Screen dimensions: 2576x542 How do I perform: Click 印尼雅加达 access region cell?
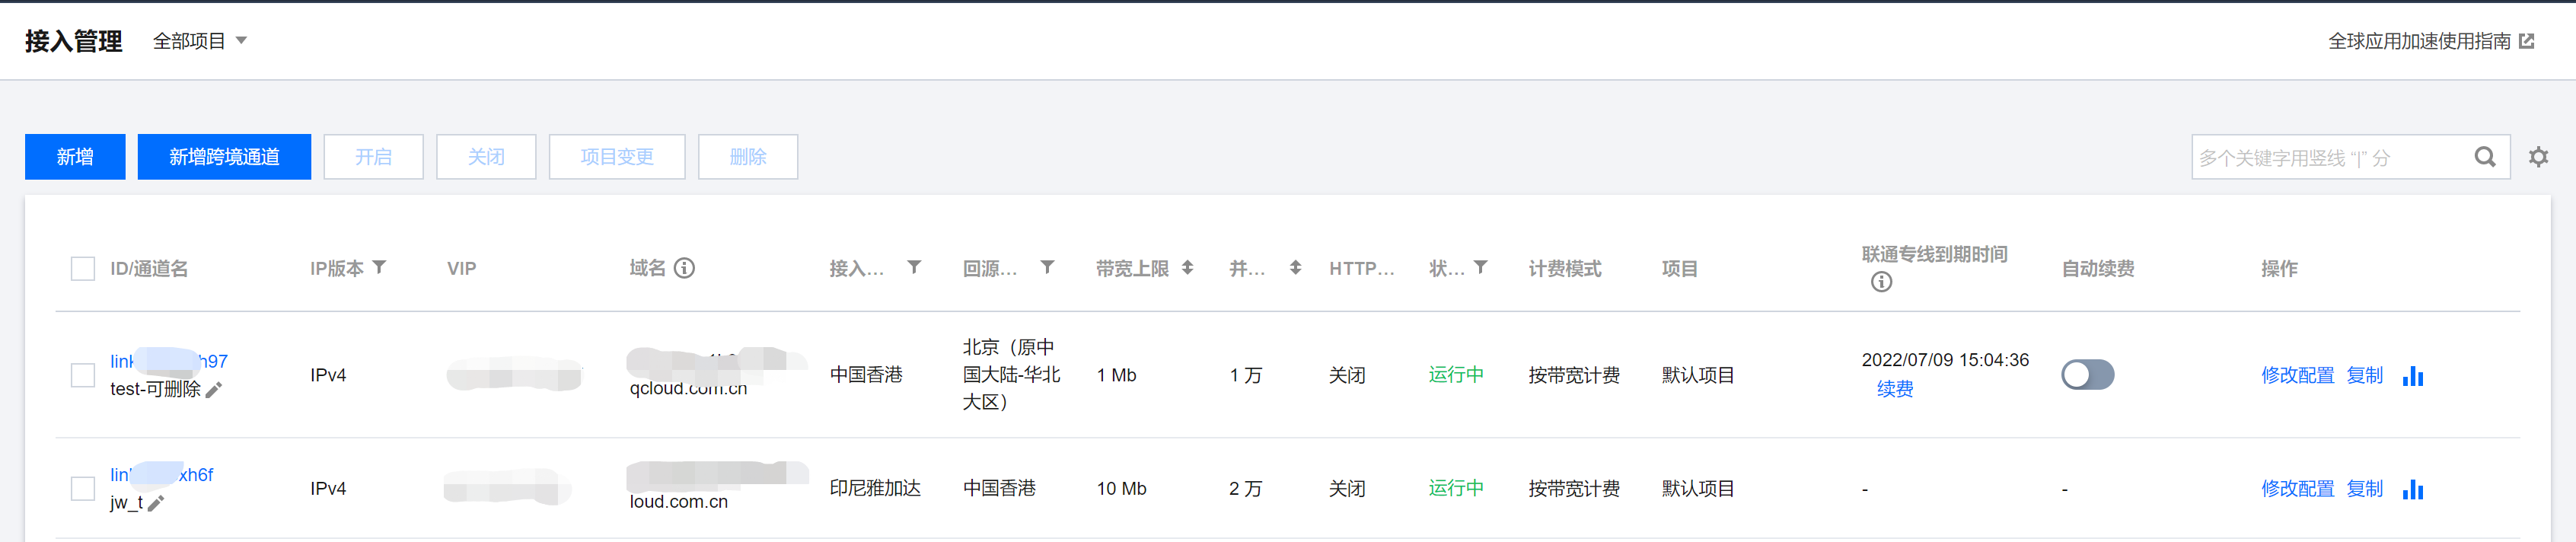click(875, 488)
